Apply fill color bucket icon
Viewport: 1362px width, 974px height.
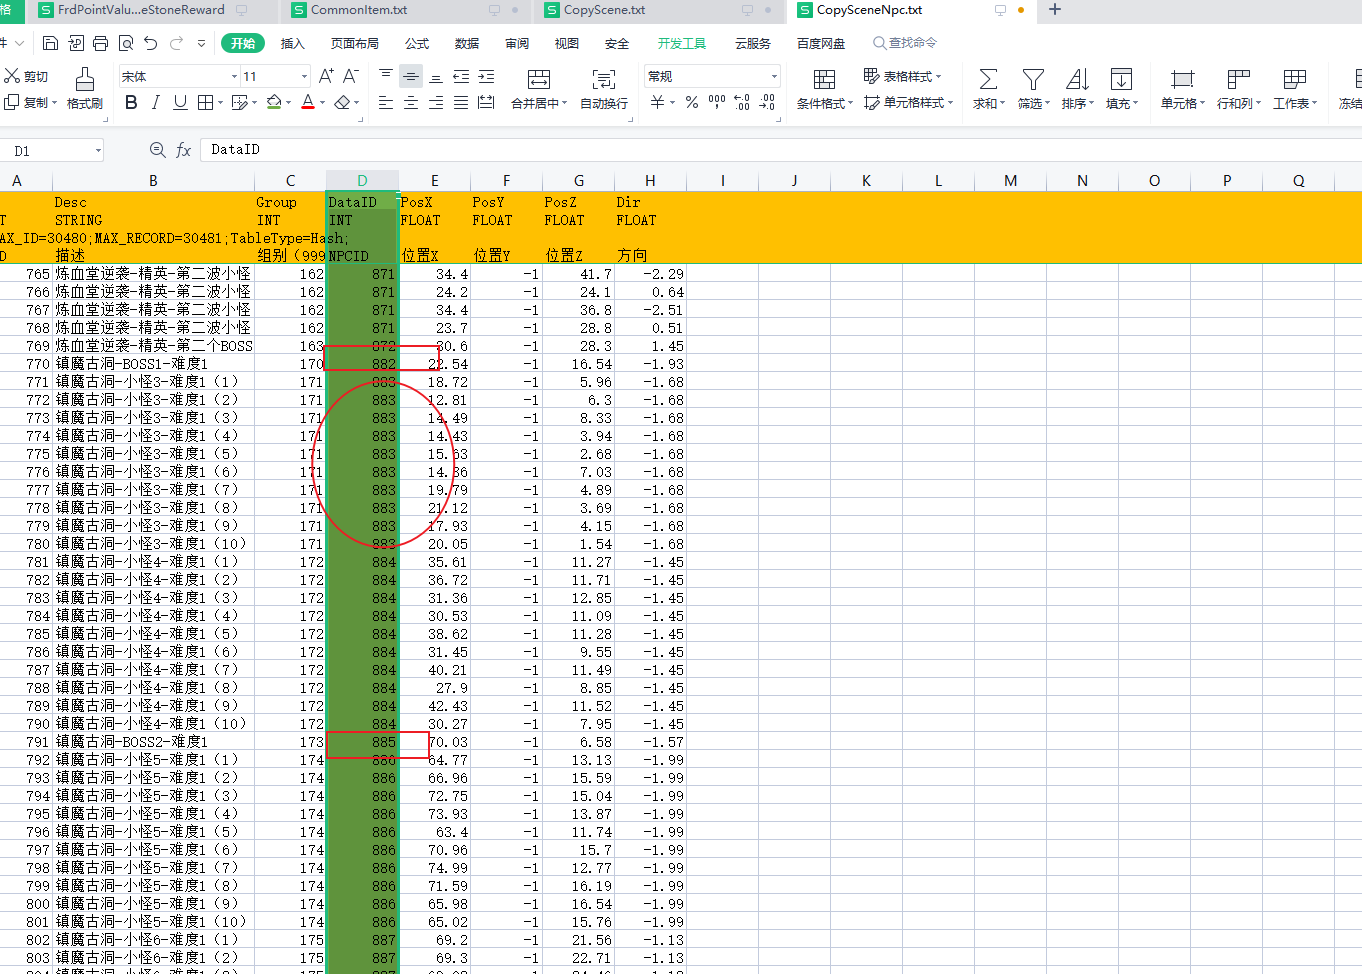275,102
